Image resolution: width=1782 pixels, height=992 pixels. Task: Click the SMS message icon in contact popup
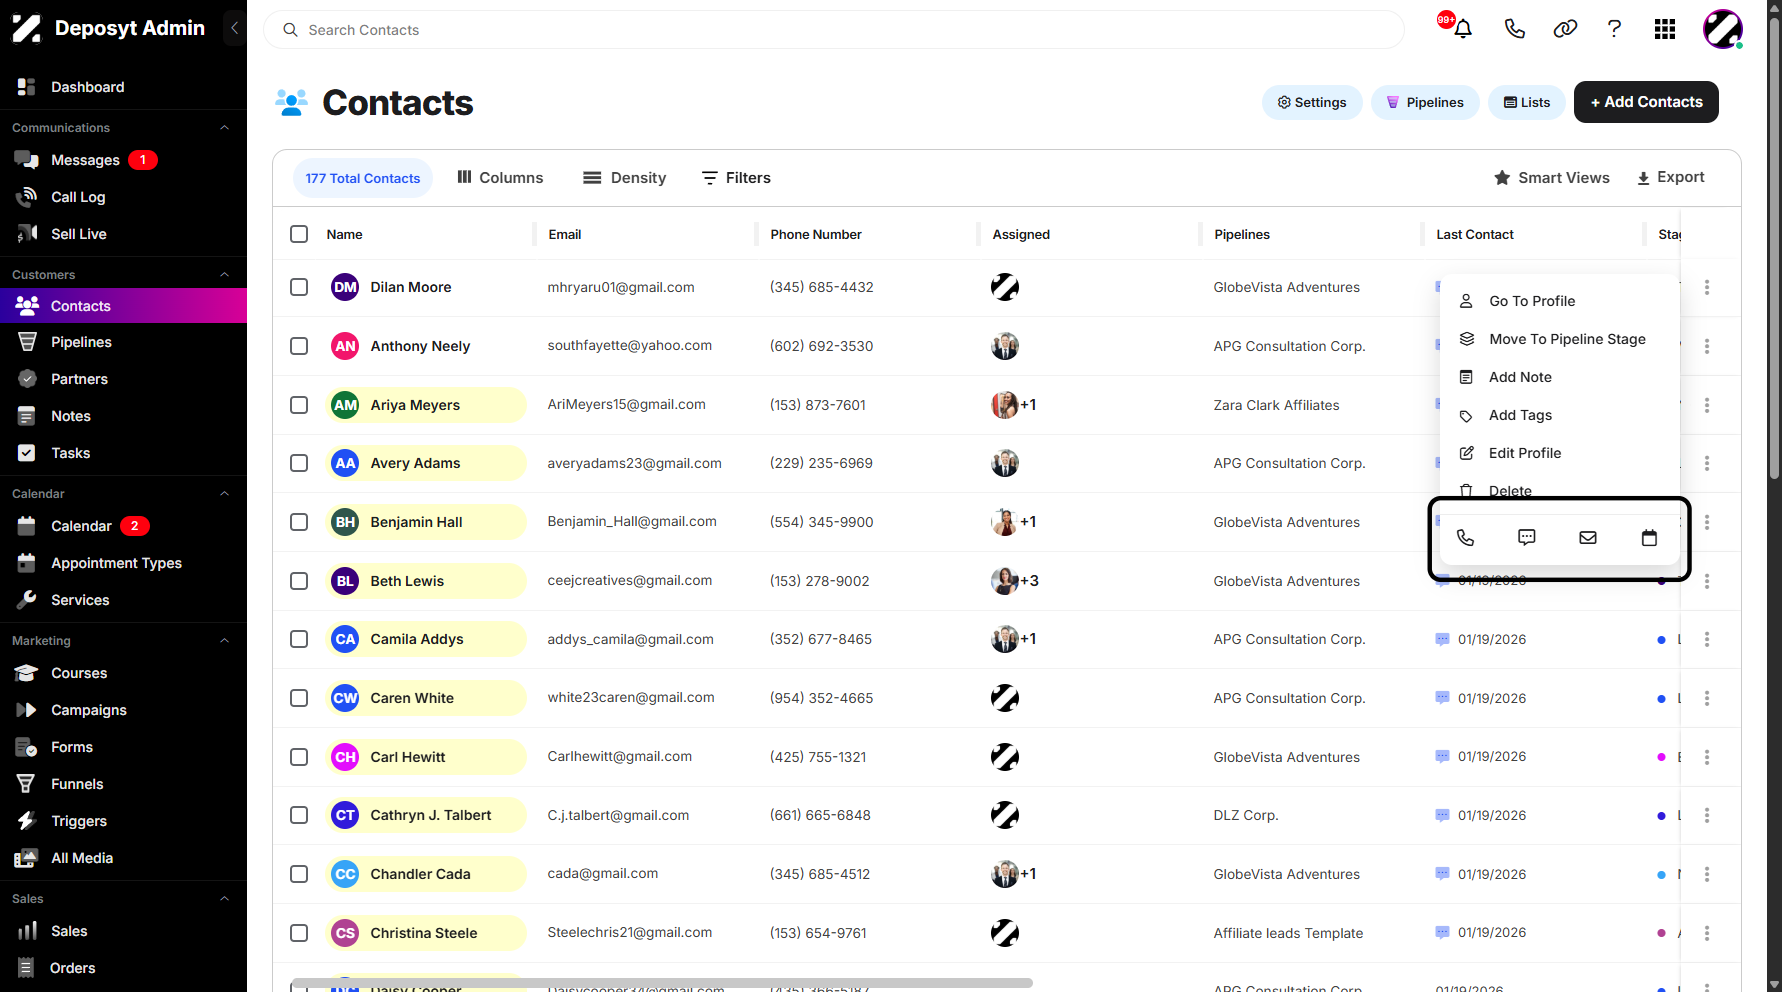coord(1527,538)
